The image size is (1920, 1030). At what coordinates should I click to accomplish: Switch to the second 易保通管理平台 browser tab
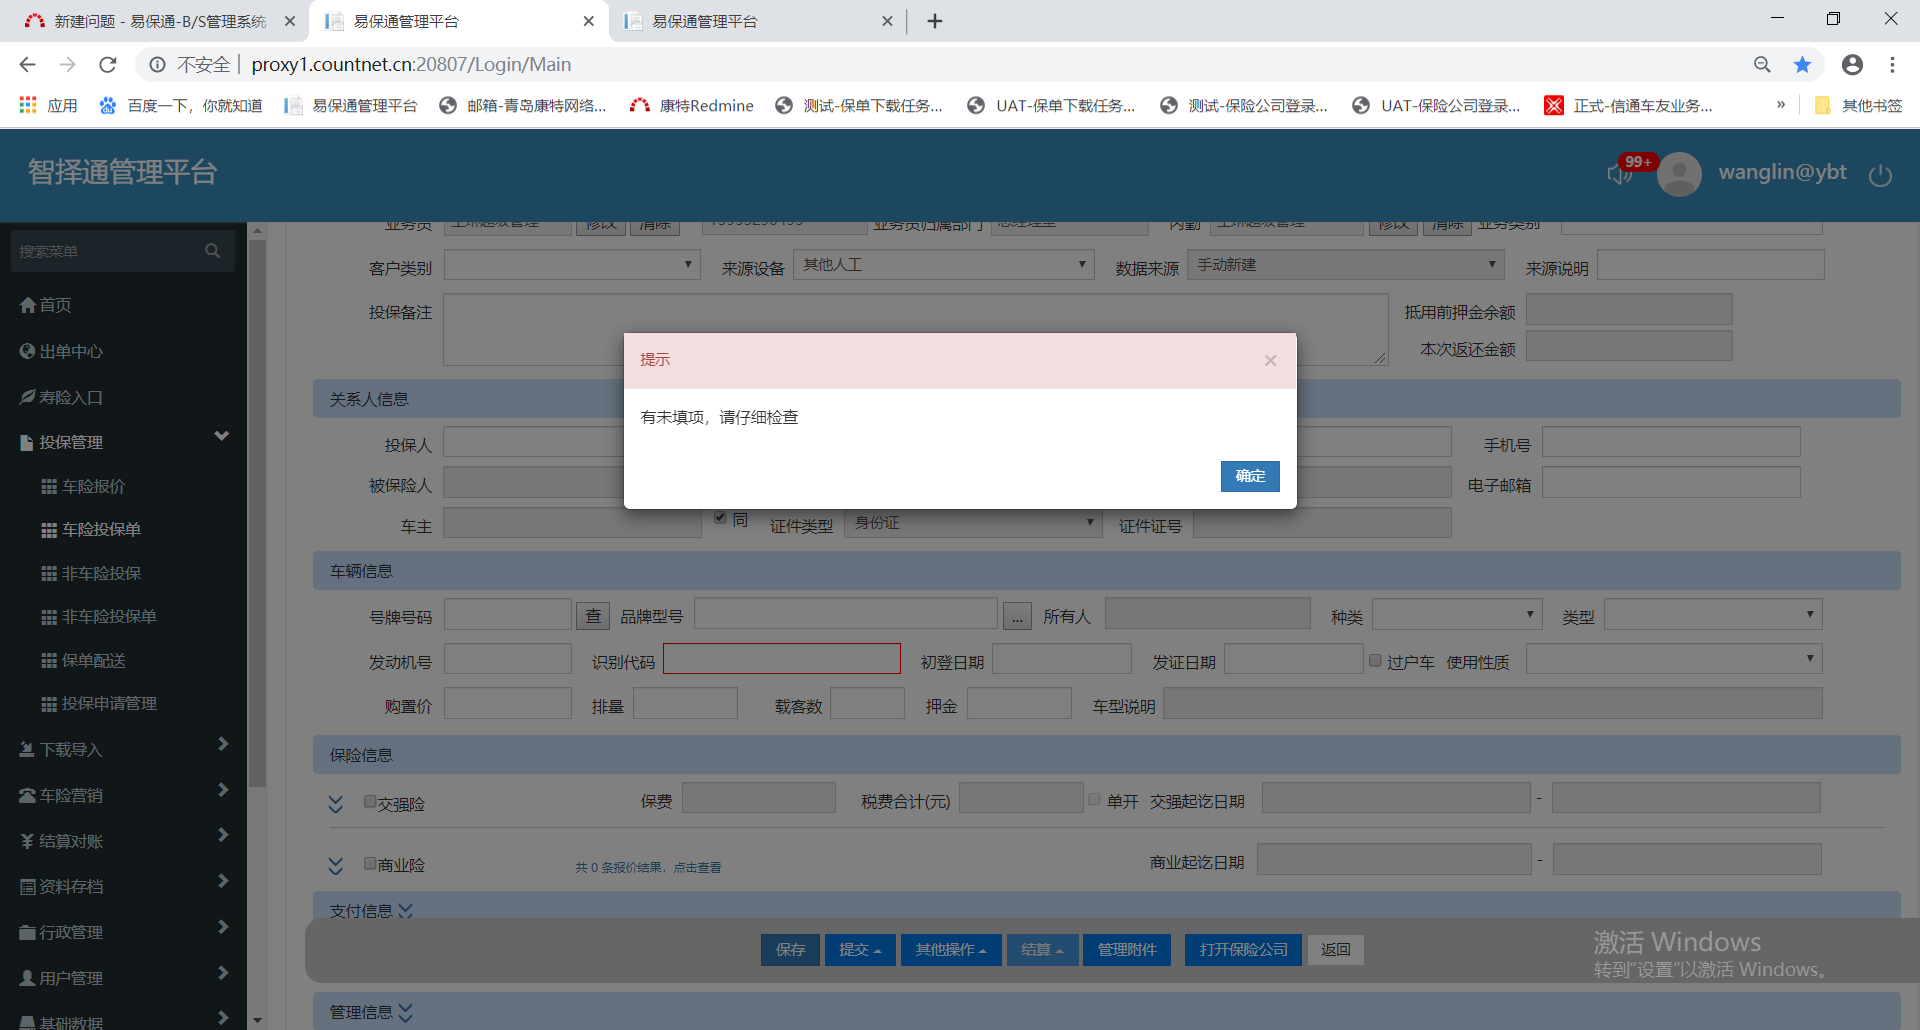(756, 21)
